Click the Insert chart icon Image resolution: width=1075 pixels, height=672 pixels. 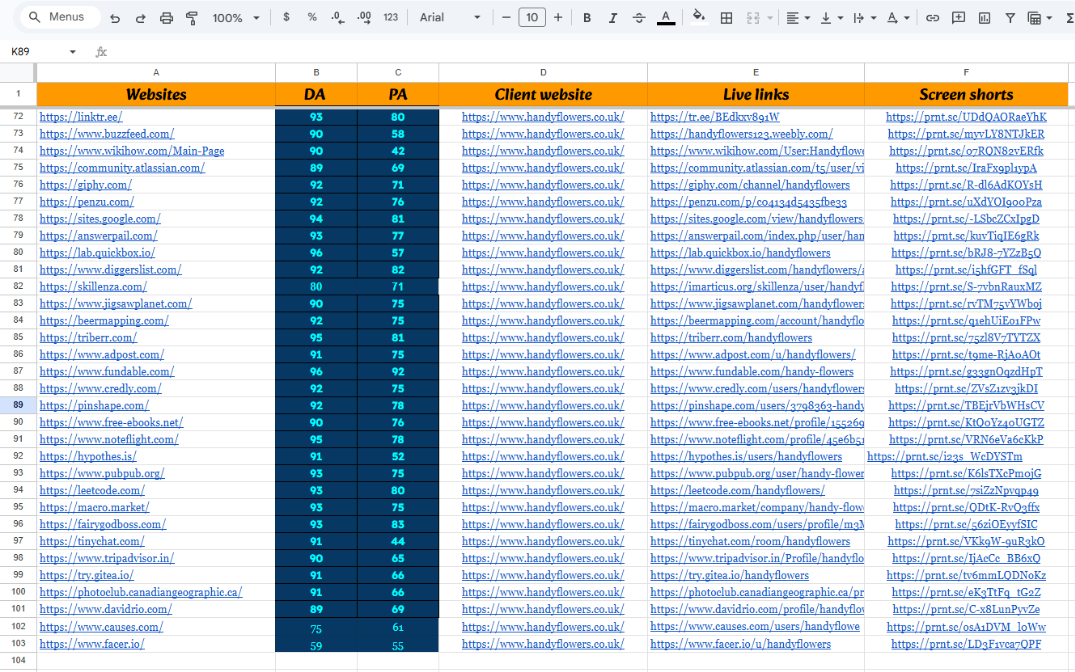(x=984, y=18)
